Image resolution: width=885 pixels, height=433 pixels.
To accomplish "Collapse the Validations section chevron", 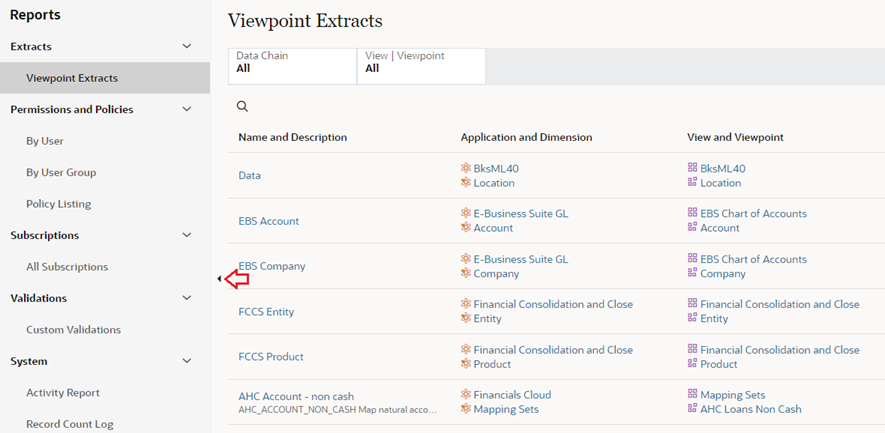I will (187, 298).
